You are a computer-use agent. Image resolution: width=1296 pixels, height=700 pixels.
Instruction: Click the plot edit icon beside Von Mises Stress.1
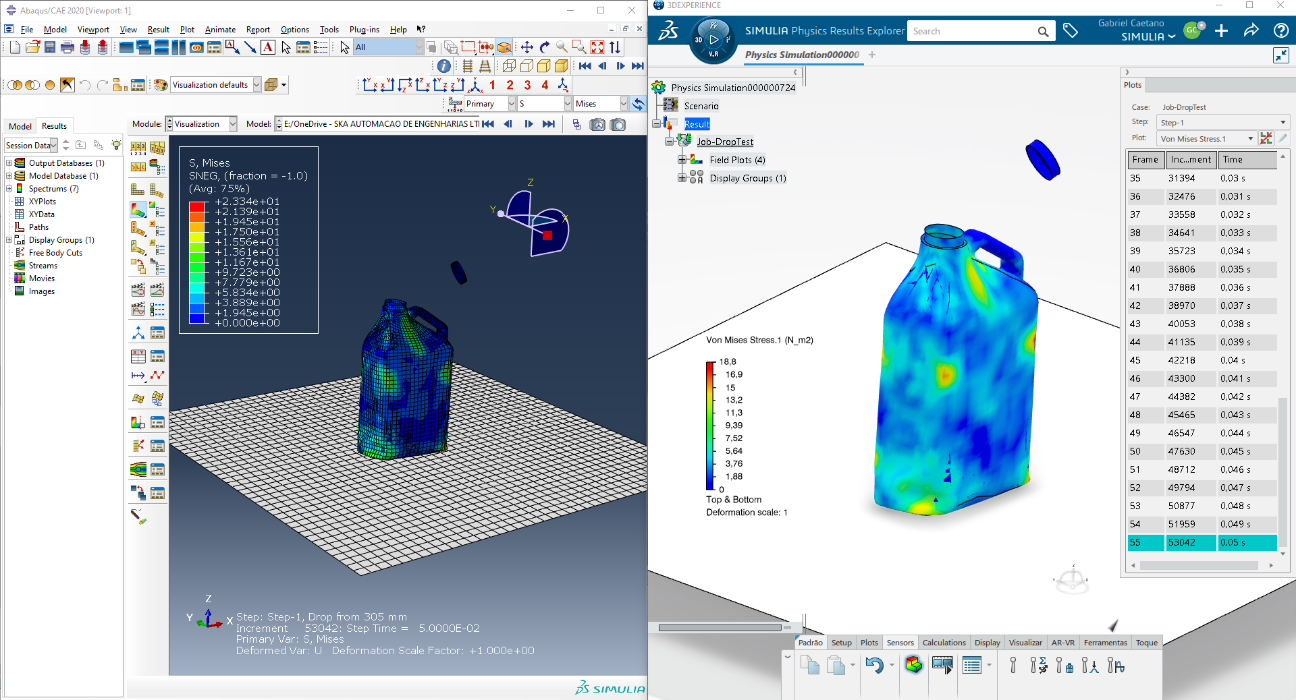pyautogui.click(x=1282, y=138)
